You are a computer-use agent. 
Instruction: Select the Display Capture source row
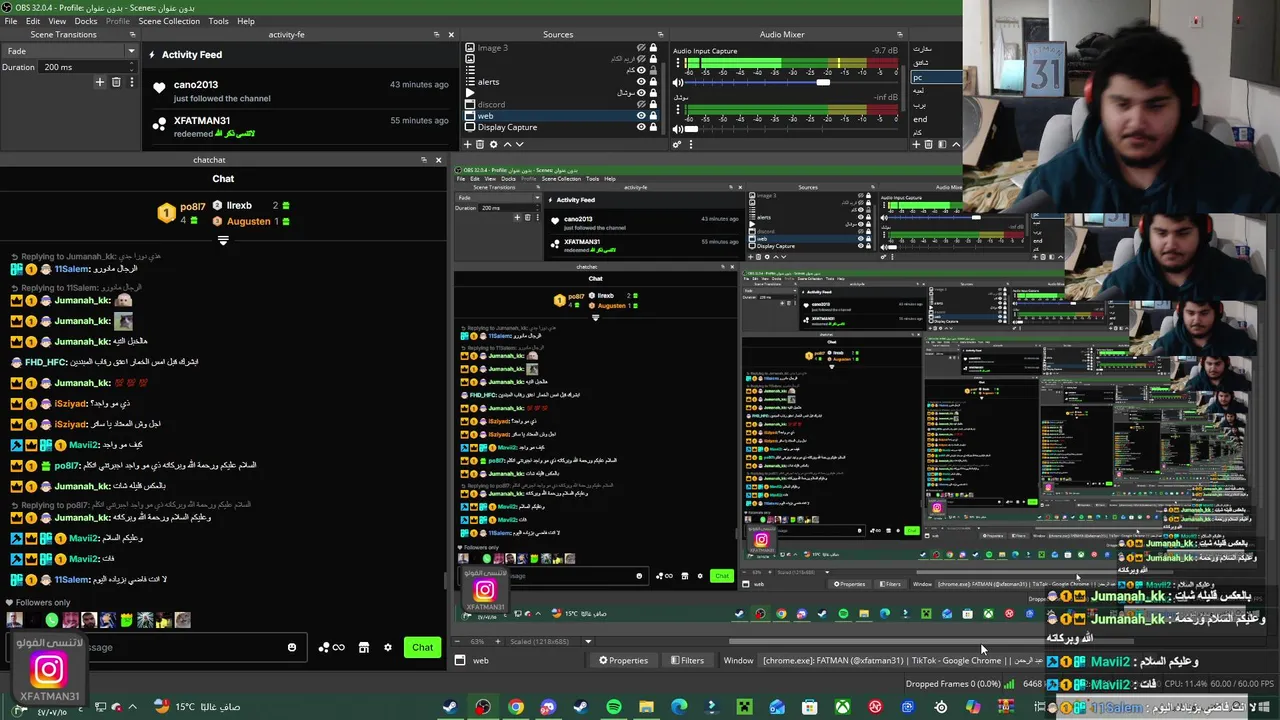pos(560,127)
